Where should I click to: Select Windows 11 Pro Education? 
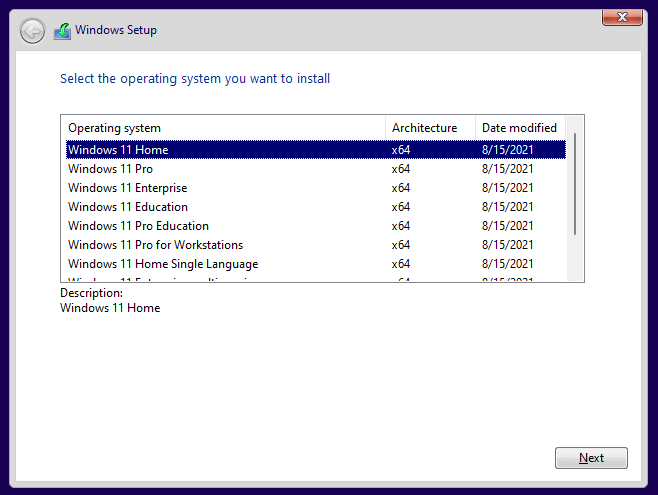316,226
